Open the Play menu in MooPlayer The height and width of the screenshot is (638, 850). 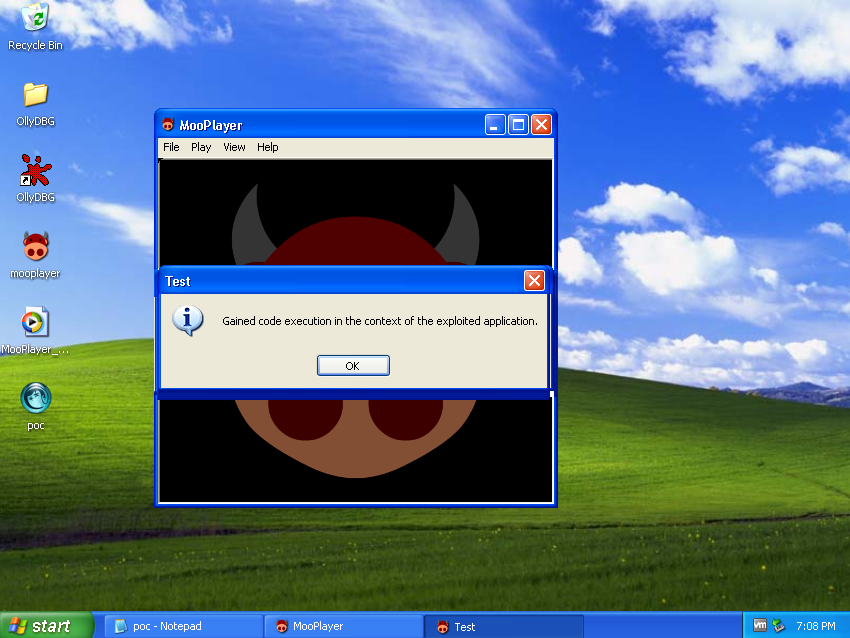coord(201,147)
